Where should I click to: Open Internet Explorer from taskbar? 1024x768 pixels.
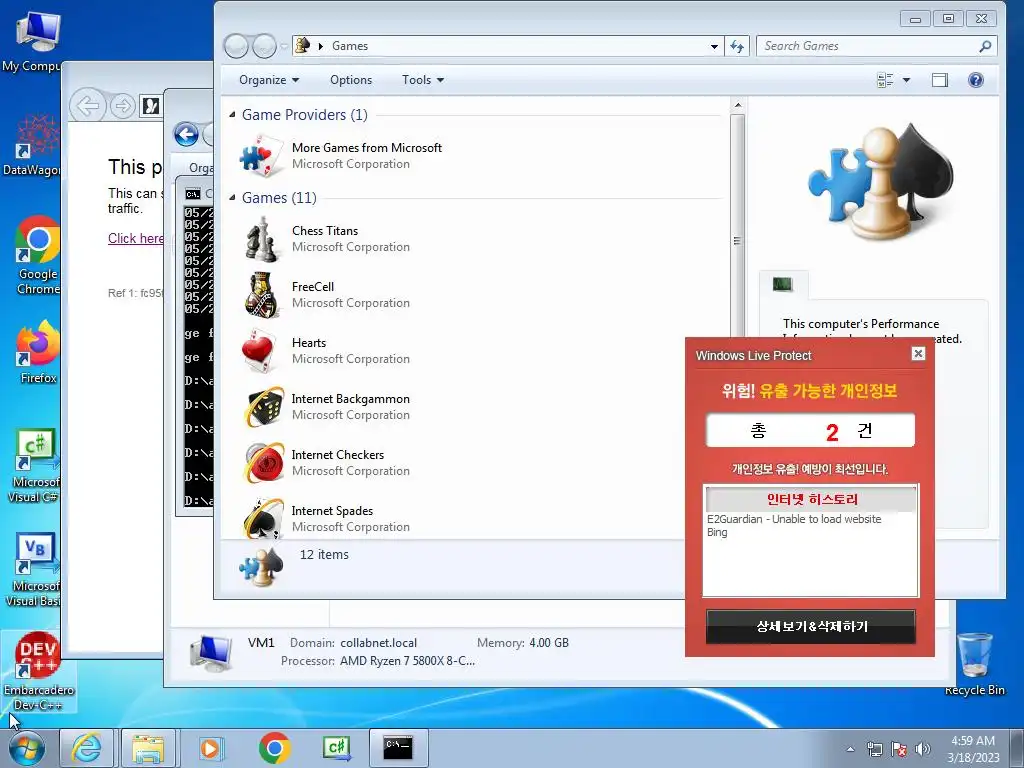pos(87,748)
